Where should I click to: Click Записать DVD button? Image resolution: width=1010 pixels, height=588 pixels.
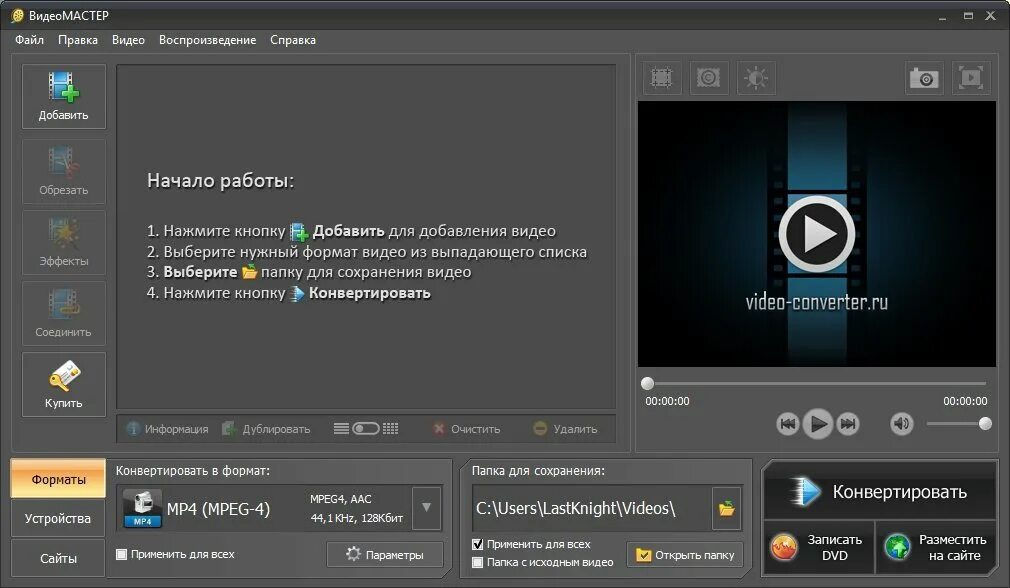819,547
